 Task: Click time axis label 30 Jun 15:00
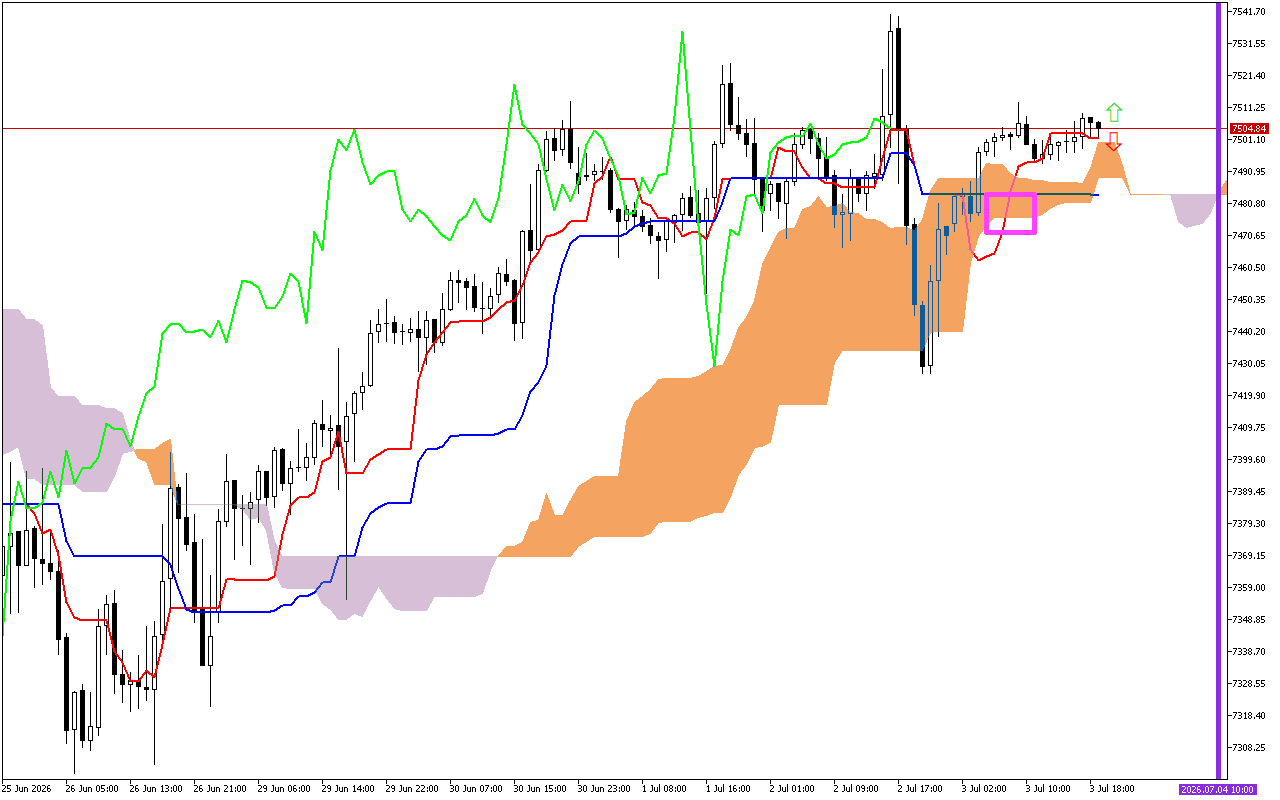pyautogui.click(x=539, y=789)
